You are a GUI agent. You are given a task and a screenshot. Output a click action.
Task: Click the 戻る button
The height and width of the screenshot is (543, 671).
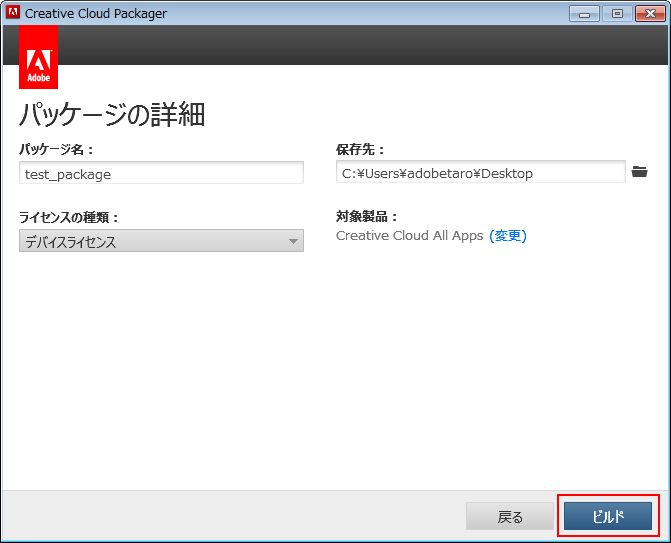(x=510, y=516)
